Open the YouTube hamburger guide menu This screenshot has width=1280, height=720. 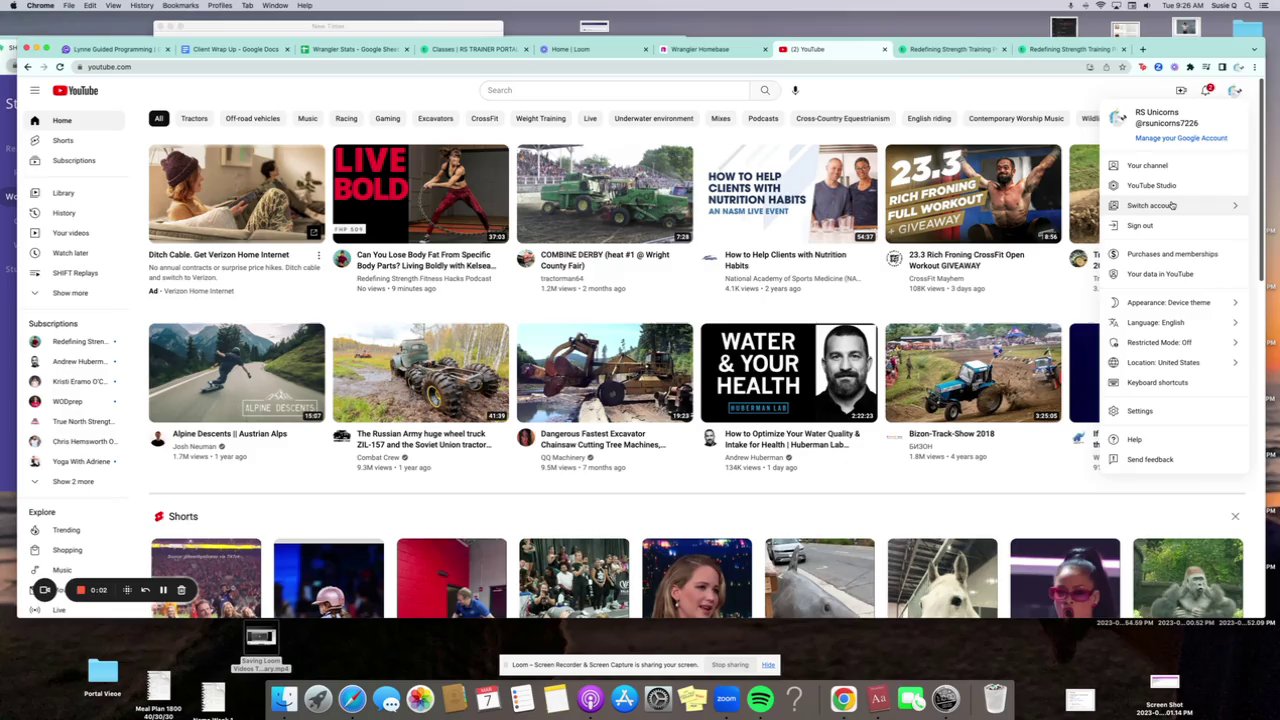point(34,90)
